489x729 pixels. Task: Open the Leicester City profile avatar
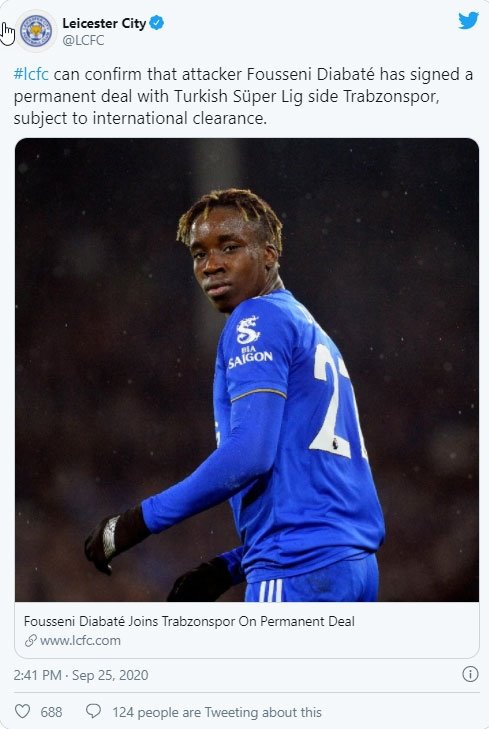36,30
